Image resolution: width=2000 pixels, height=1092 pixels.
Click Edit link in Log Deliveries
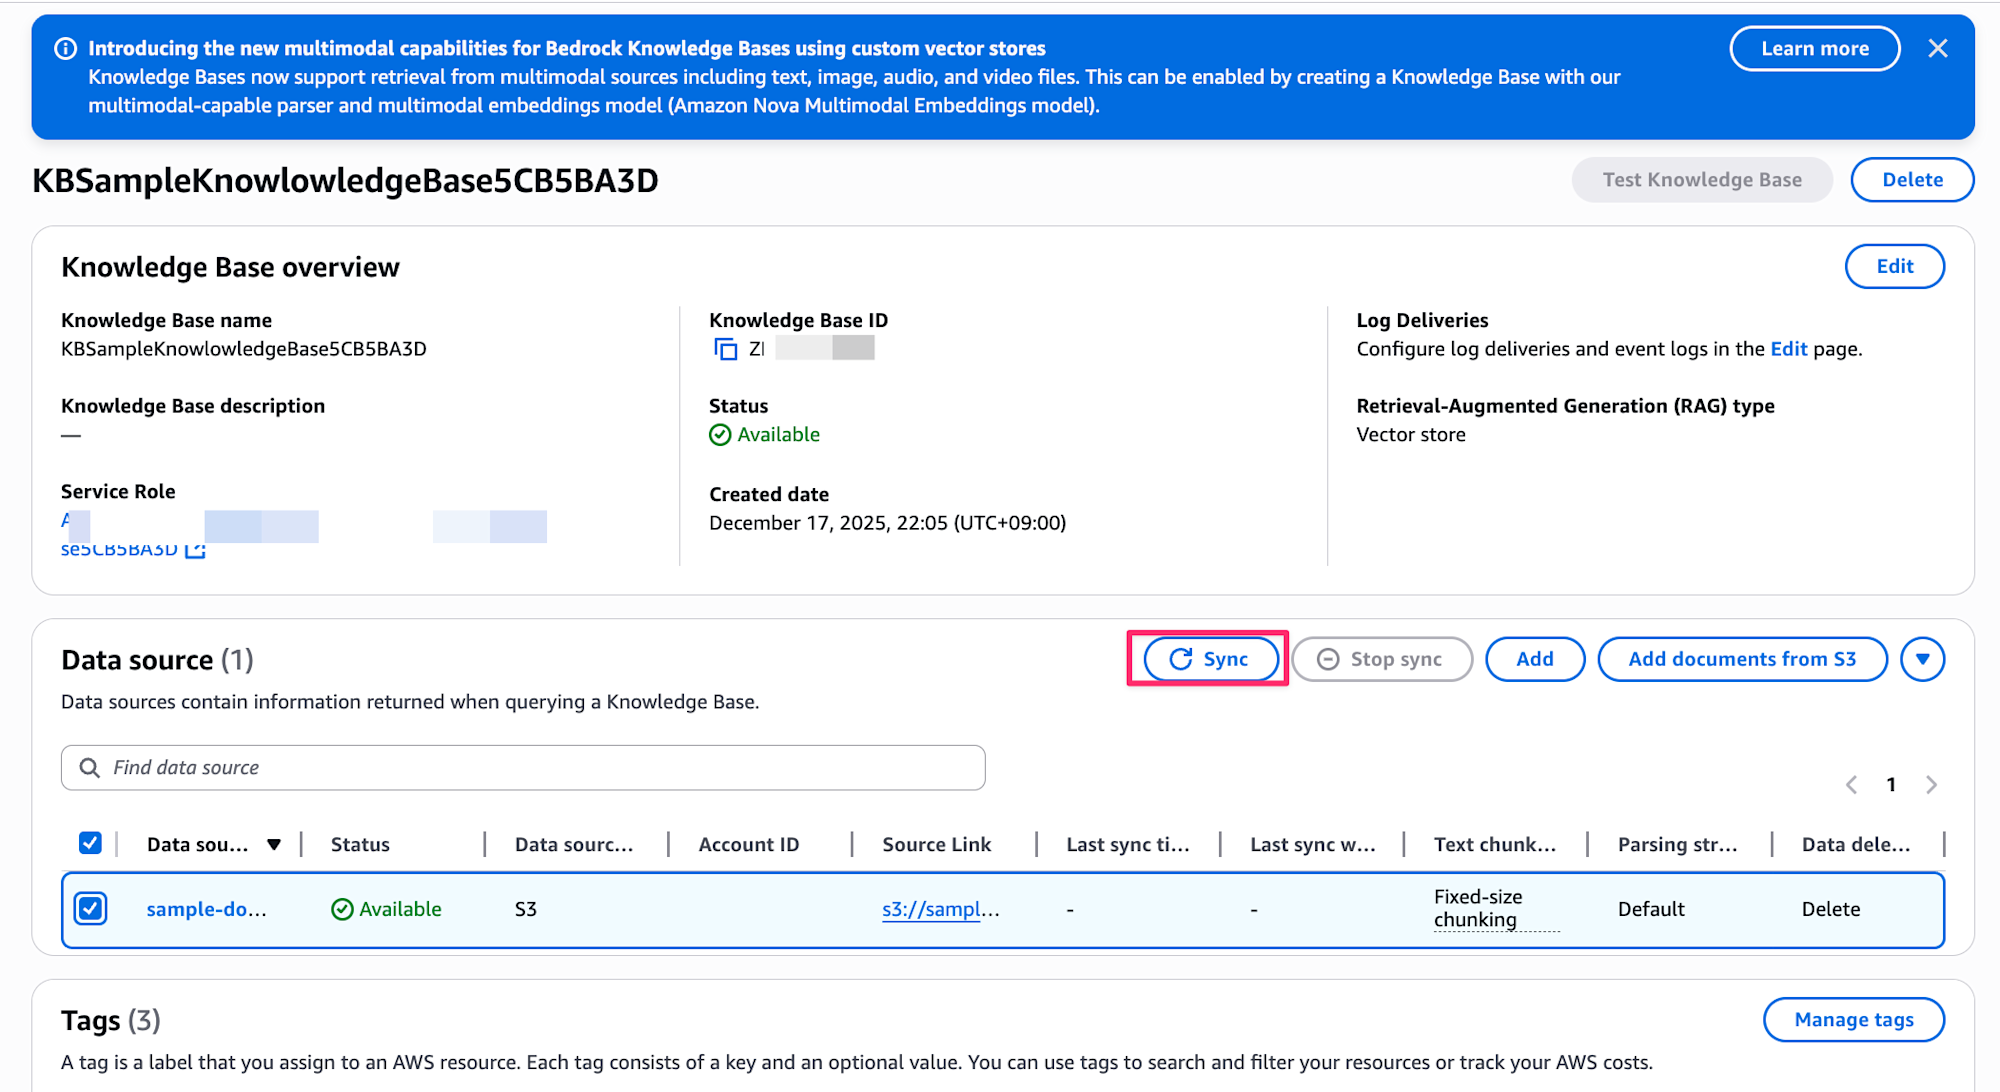[x=1788, y=349]
